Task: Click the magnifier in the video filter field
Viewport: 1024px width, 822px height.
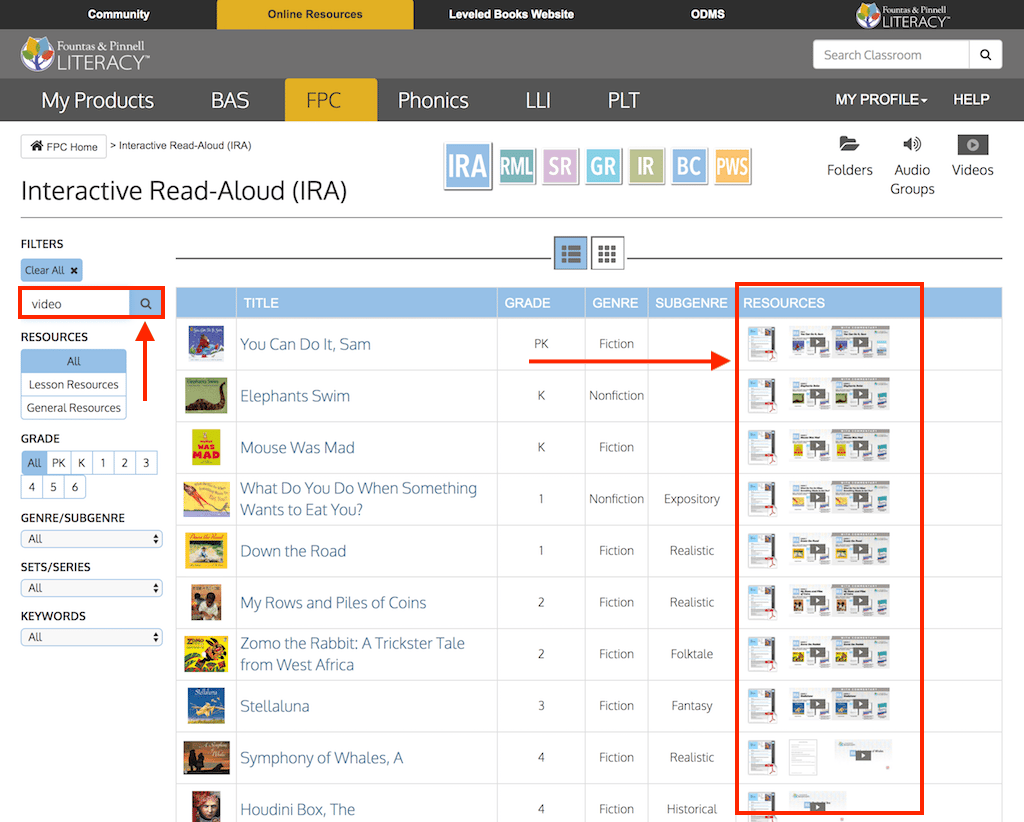Action: pos(146,302)
